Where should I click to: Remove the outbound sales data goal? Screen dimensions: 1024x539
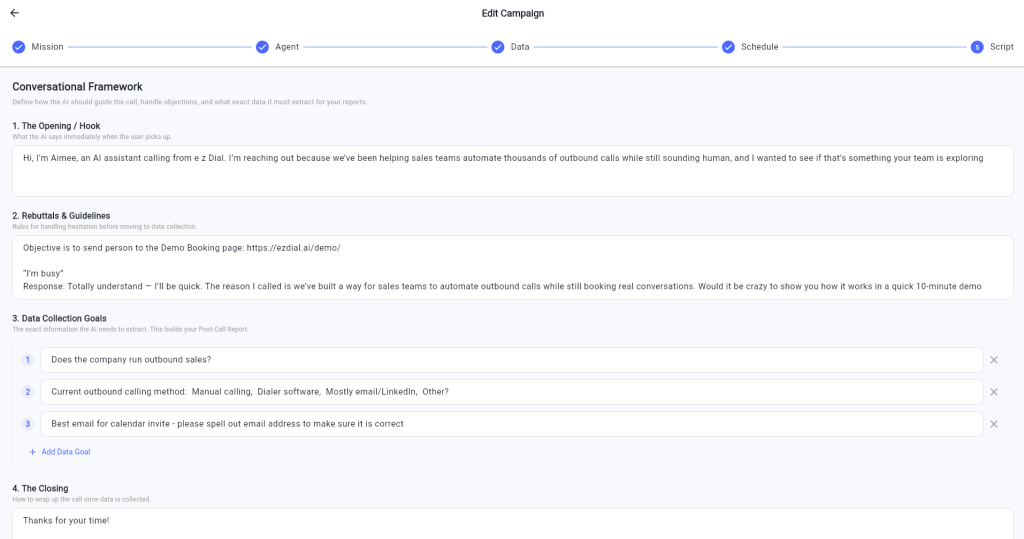tap(994, 360)
